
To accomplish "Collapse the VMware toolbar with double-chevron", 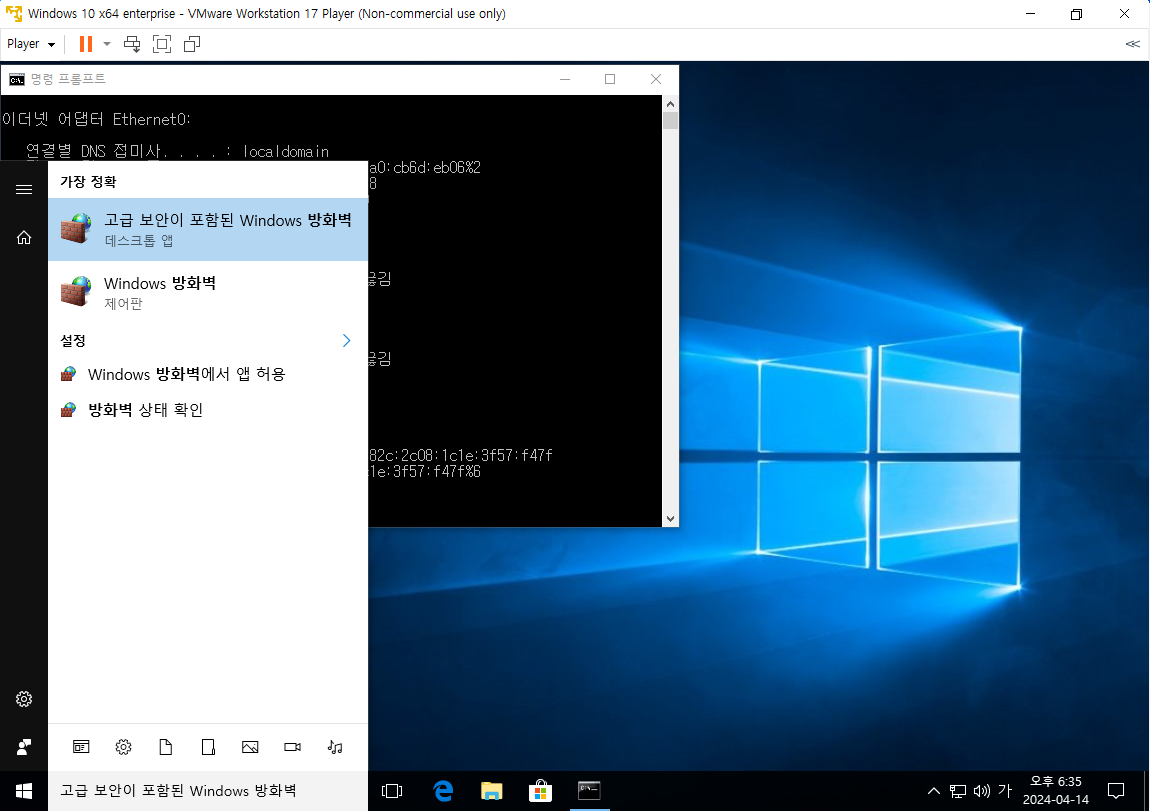I will (x=1132, y=44).
